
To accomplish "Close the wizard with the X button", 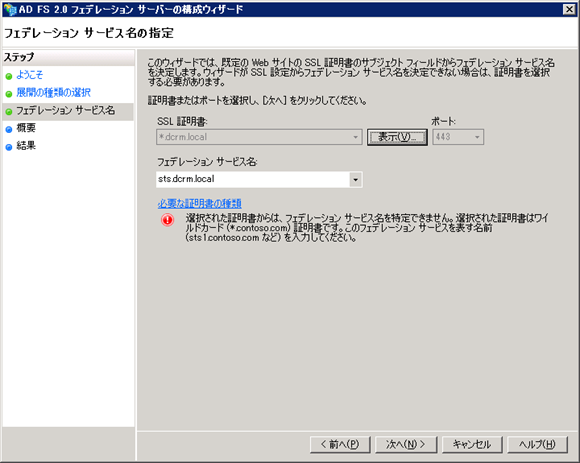I will [x=569, y=10].
